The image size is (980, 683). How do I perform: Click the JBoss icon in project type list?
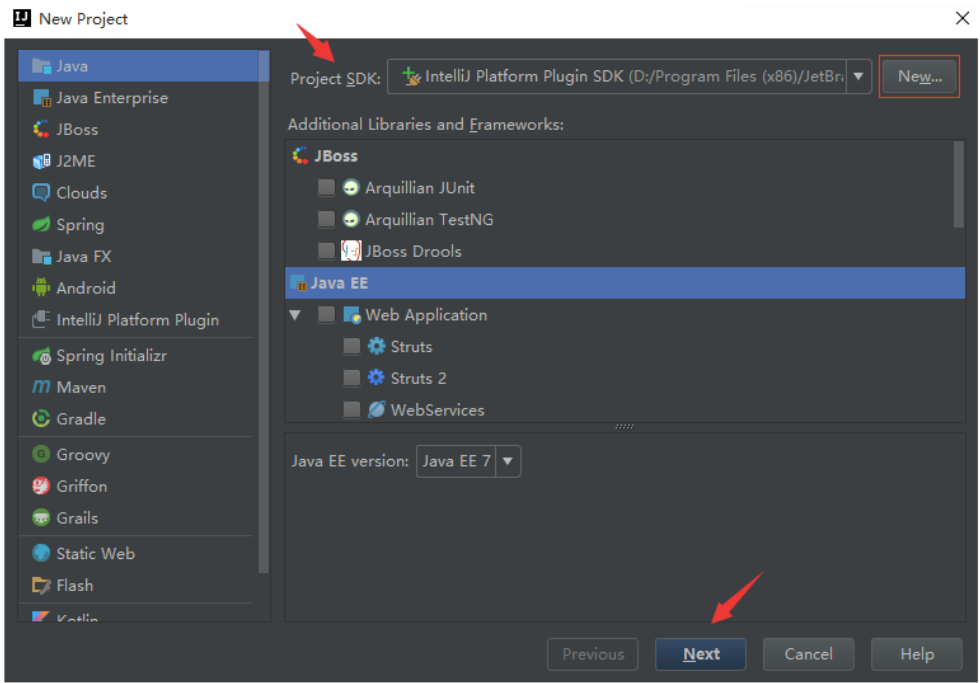click(x=41, y=129)
